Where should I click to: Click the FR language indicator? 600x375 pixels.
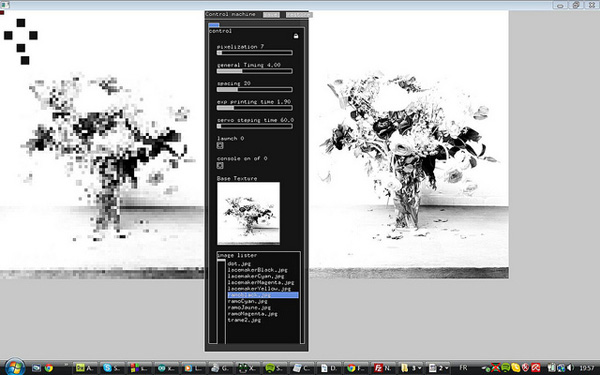(x=463, y=368)
